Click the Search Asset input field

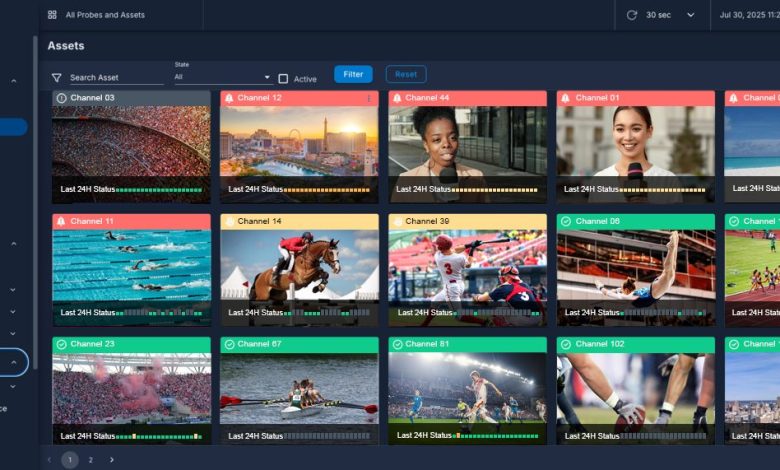pos(115,77)
